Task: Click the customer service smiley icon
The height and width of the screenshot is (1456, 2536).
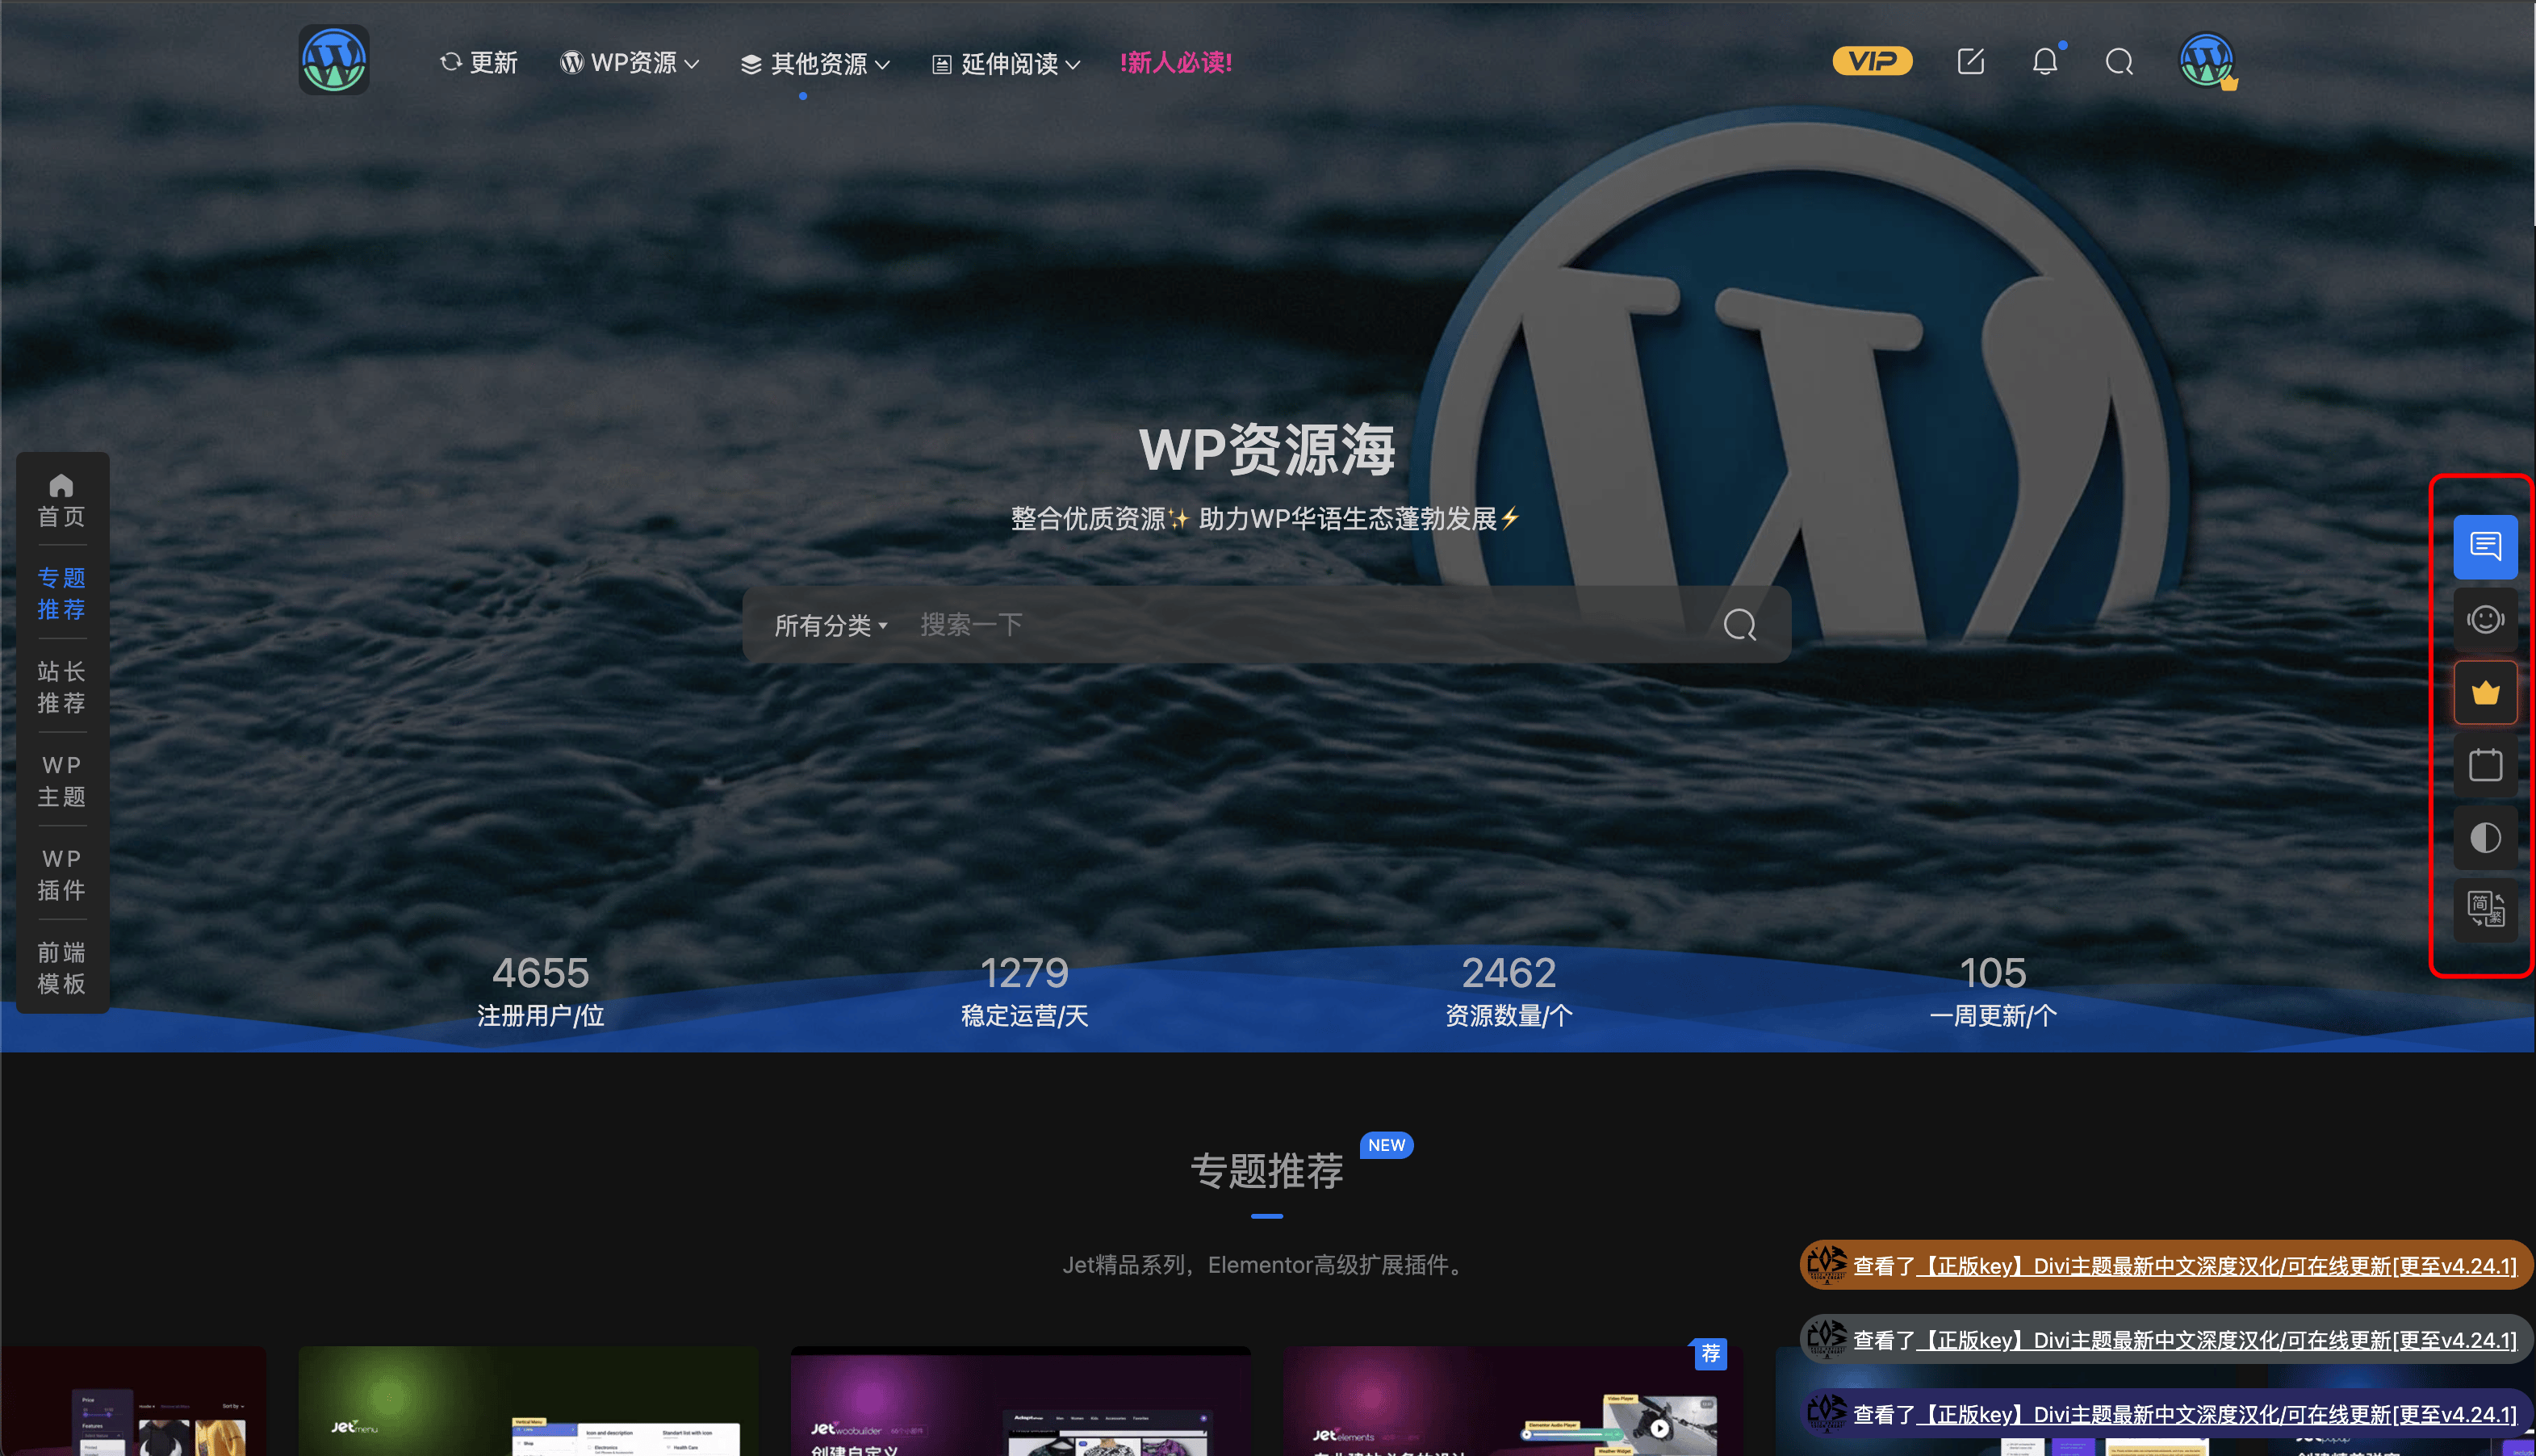Action: pos(2485,620)
